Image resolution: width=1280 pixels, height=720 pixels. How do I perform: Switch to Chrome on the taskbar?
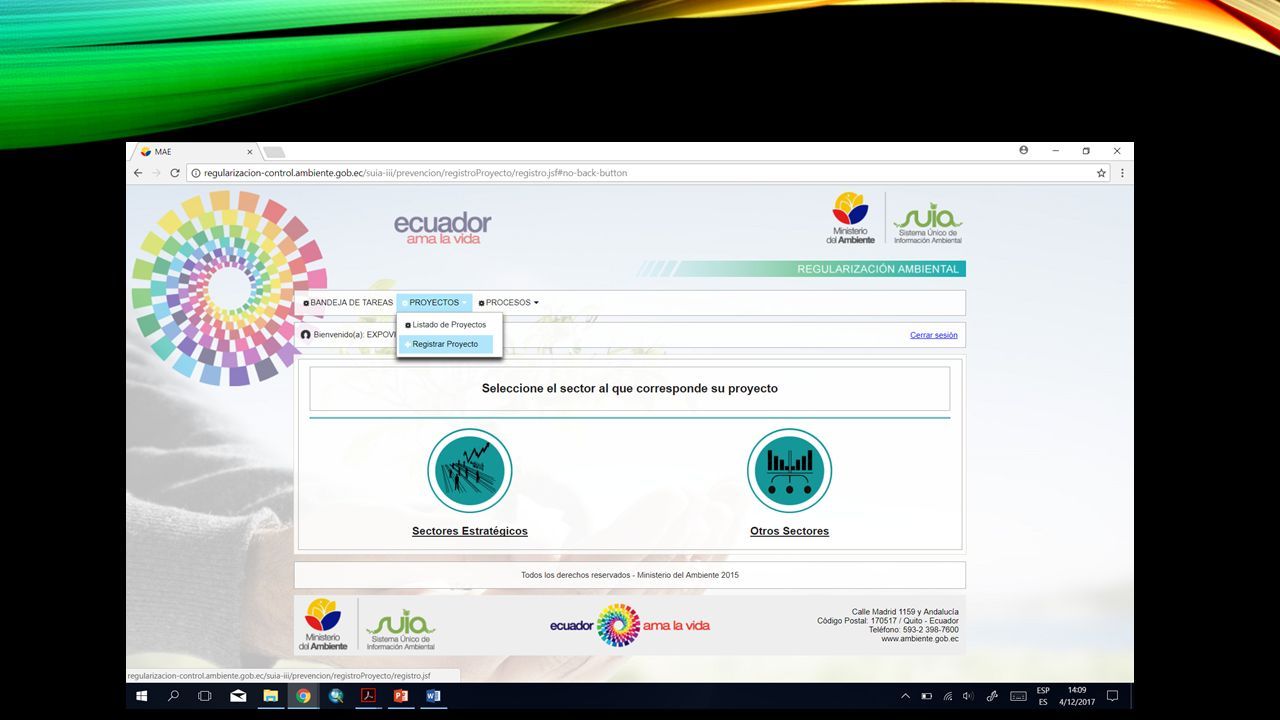[x=303, y=696]
